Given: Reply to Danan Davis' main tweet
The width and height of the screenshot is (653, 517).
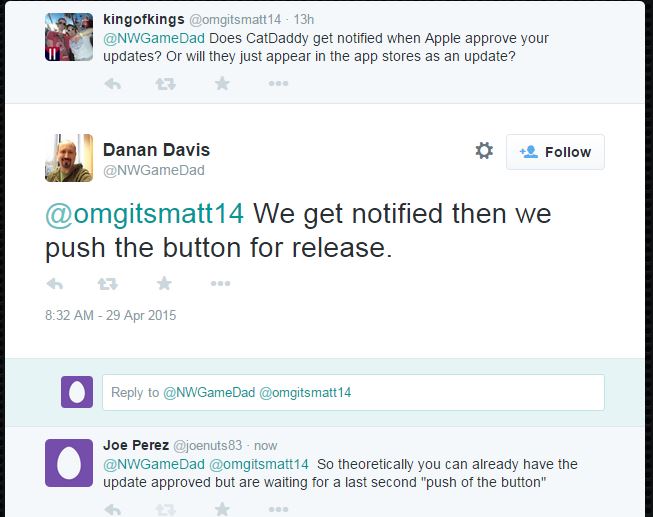Looking at the screenshot, I should coord(55,284).
